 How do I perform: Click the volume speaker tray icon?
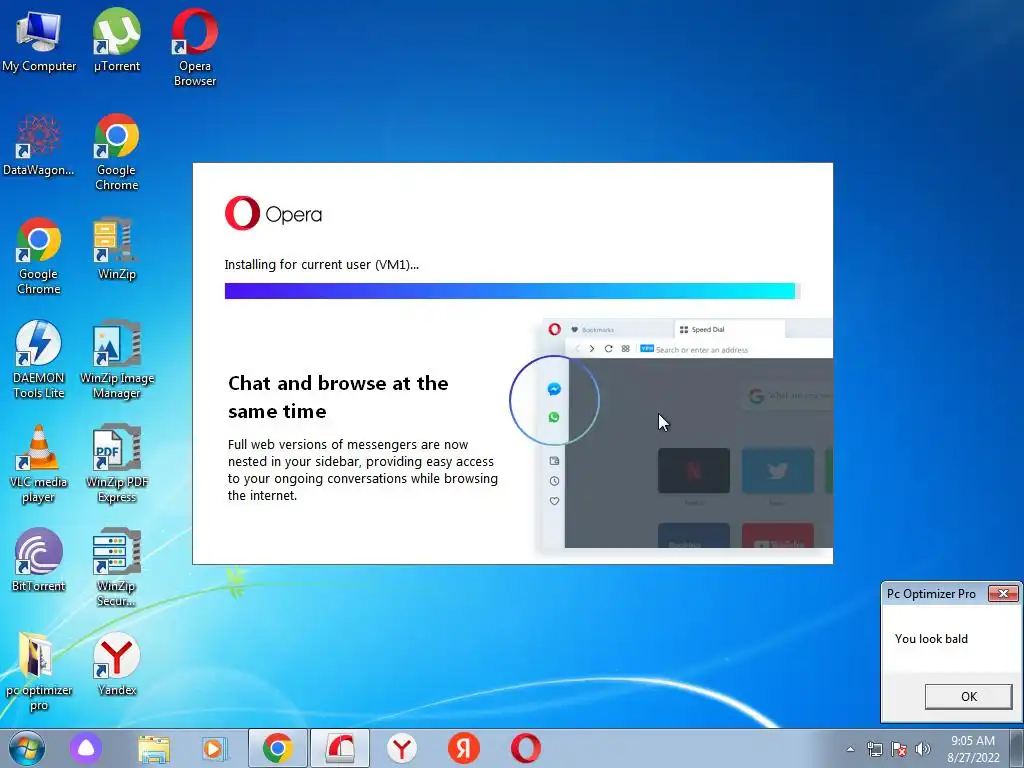click(922, 749)
